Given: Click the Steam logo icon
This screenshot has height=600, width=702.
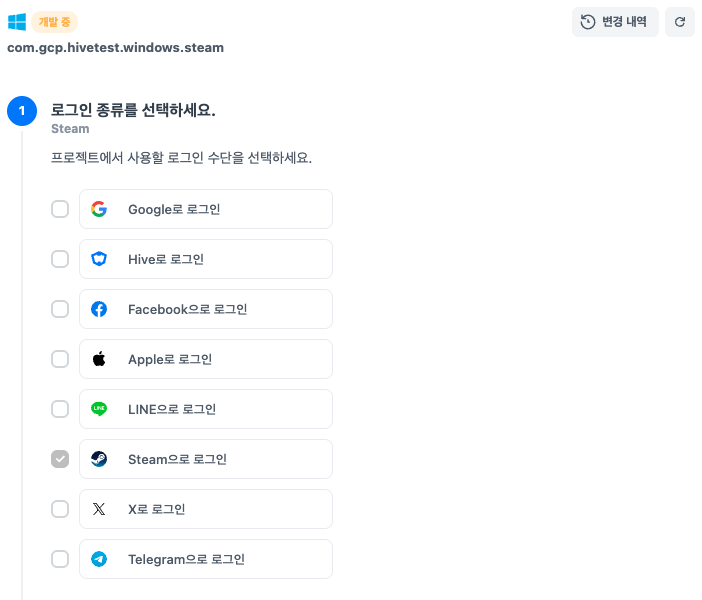Looking at the screenshot, I should click(99, 459).
